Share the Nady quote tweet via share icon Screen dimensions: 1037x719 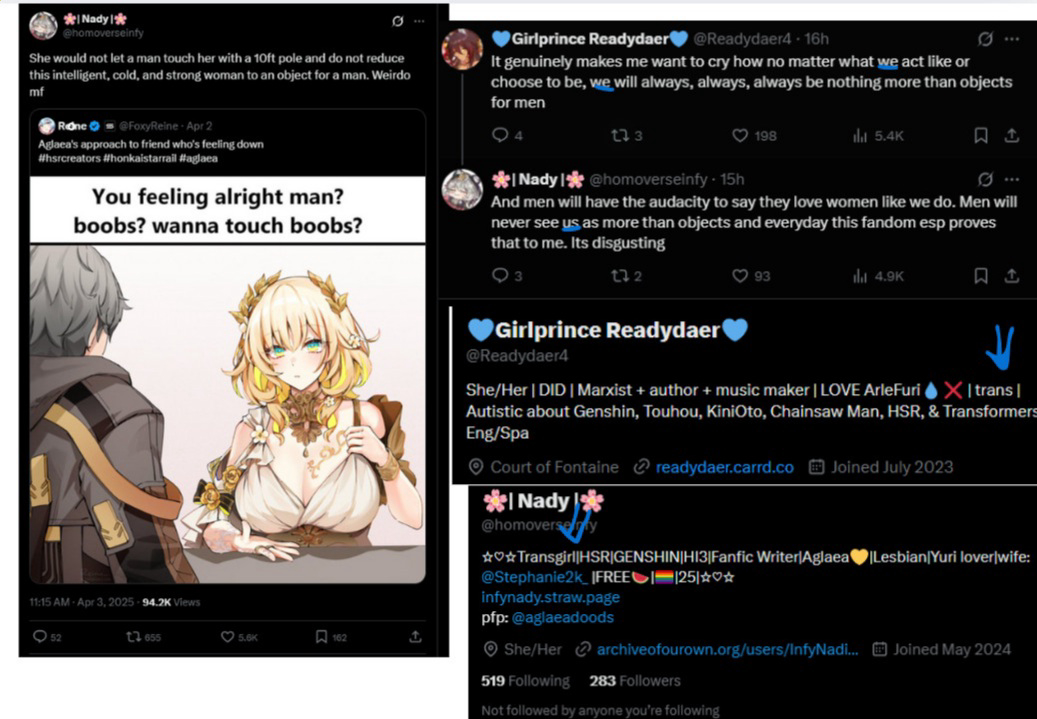pos(415,636)
